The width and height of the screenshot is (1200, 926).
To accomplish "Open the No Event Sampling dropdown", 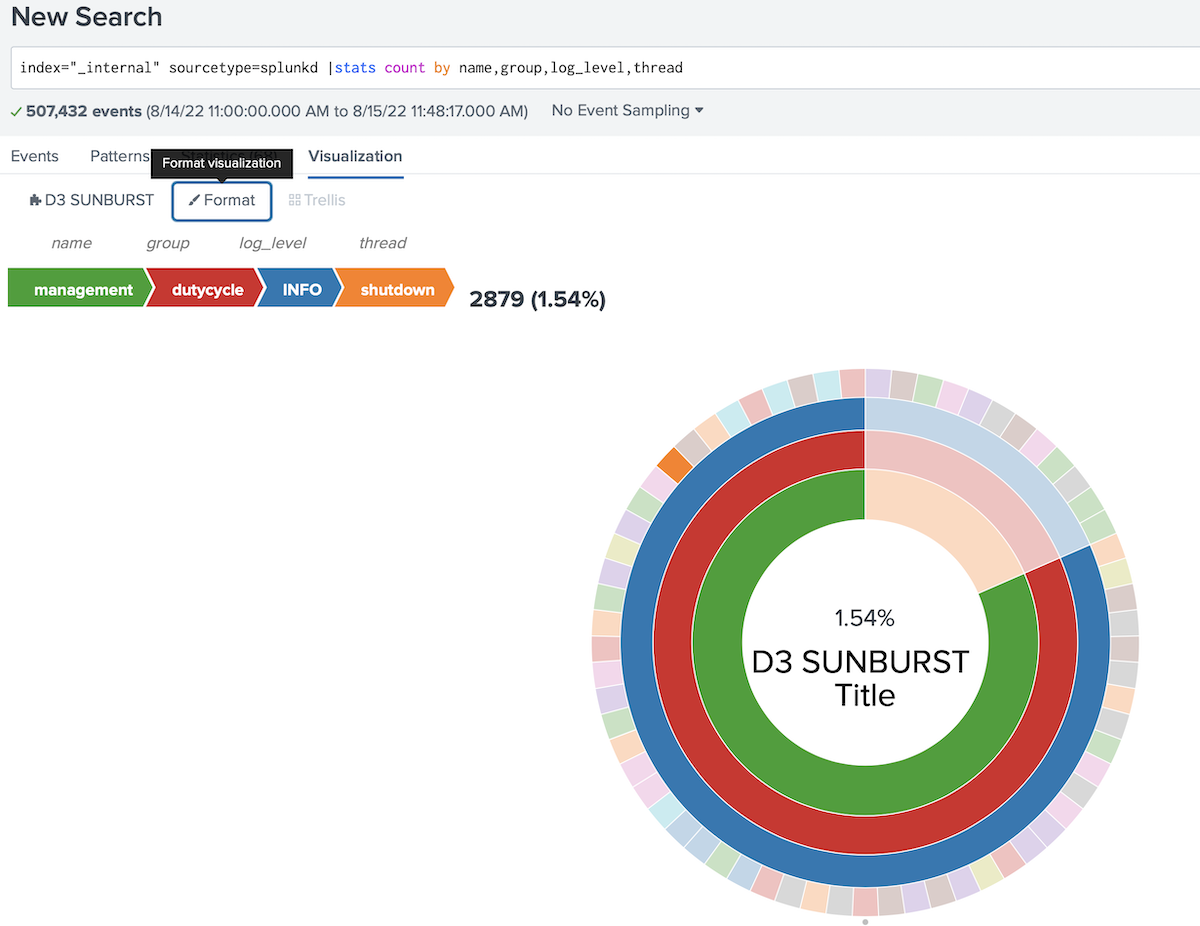I will 627,111.
